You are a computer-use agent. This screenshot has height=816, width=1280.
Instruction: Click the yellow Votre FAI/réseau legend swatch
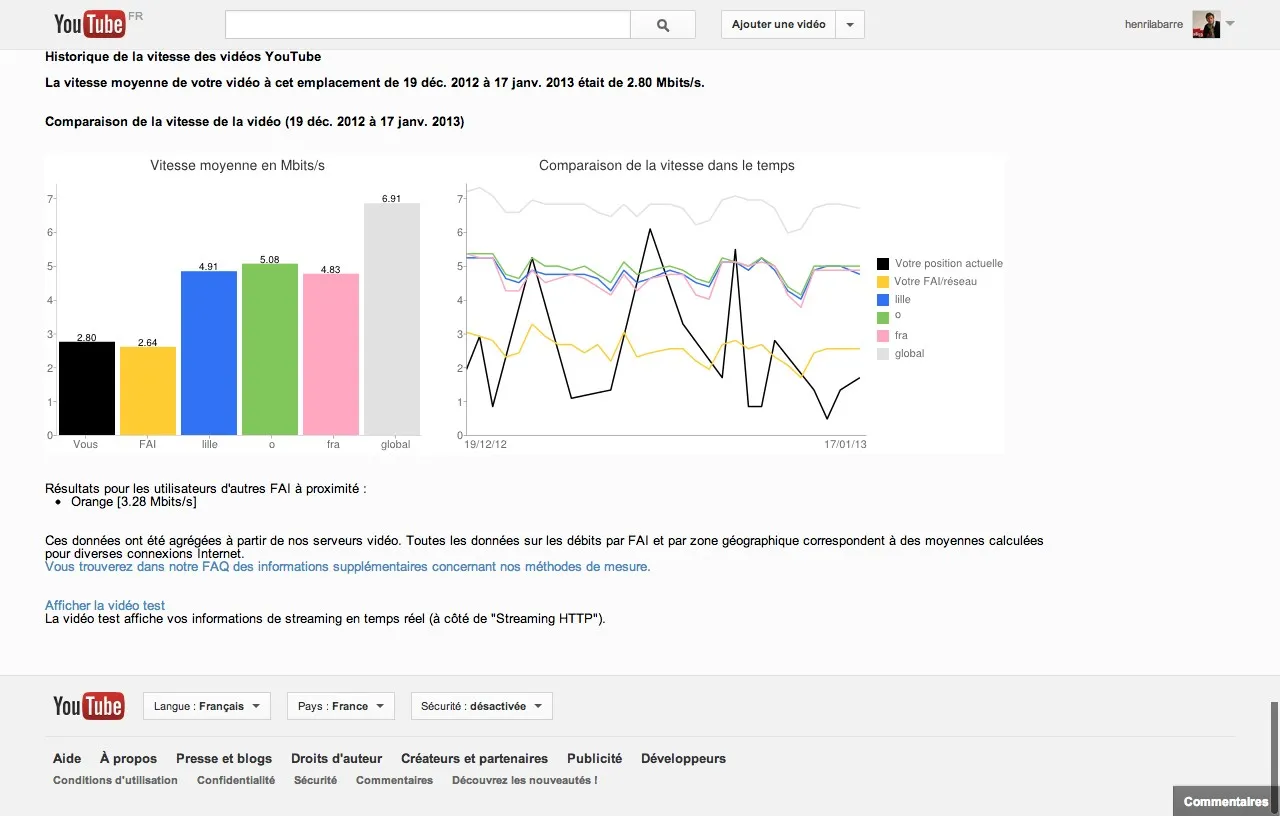click(x=883, y=282)
